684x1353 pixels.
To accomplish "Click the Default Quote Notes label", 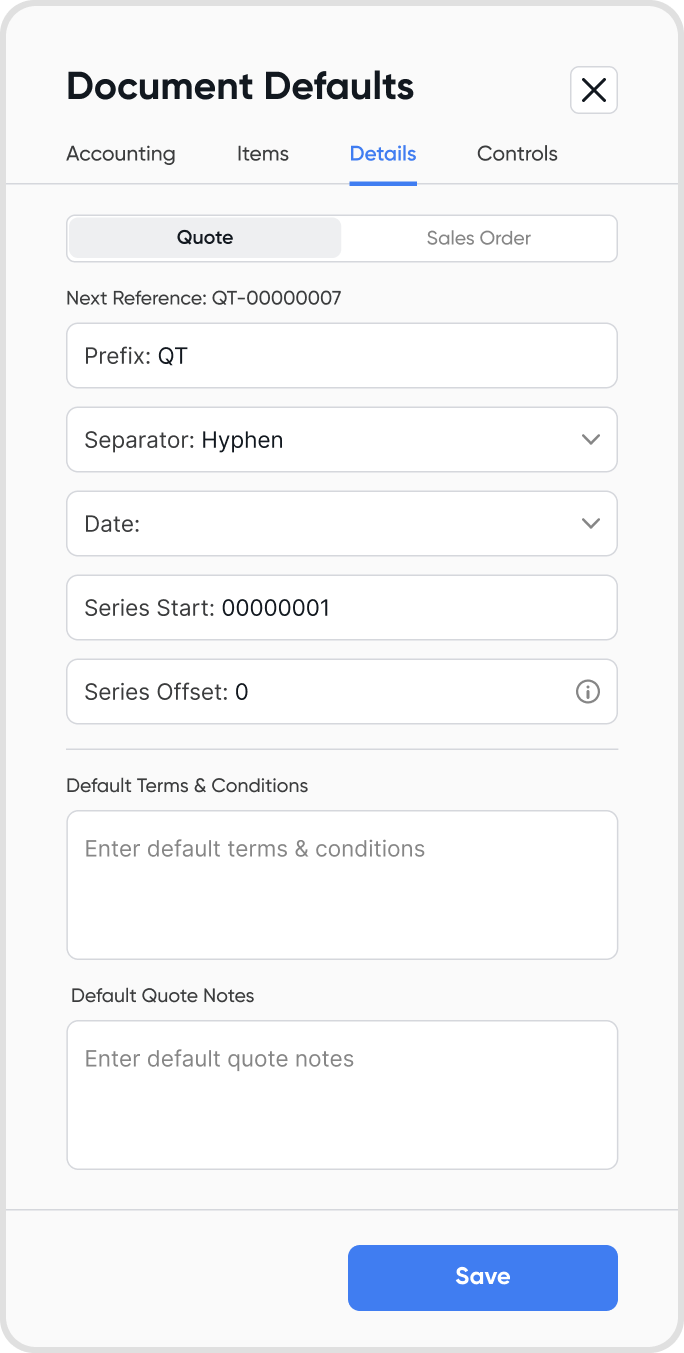I will [163, 996].
